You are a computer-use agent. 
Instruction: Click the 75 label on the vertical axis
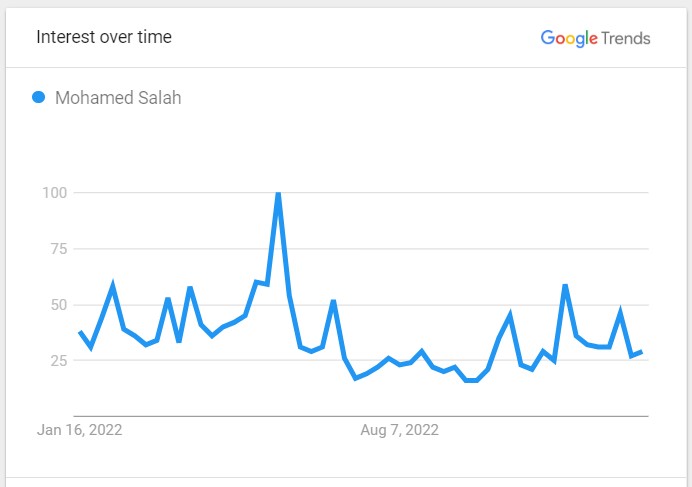tap(59, 249)
